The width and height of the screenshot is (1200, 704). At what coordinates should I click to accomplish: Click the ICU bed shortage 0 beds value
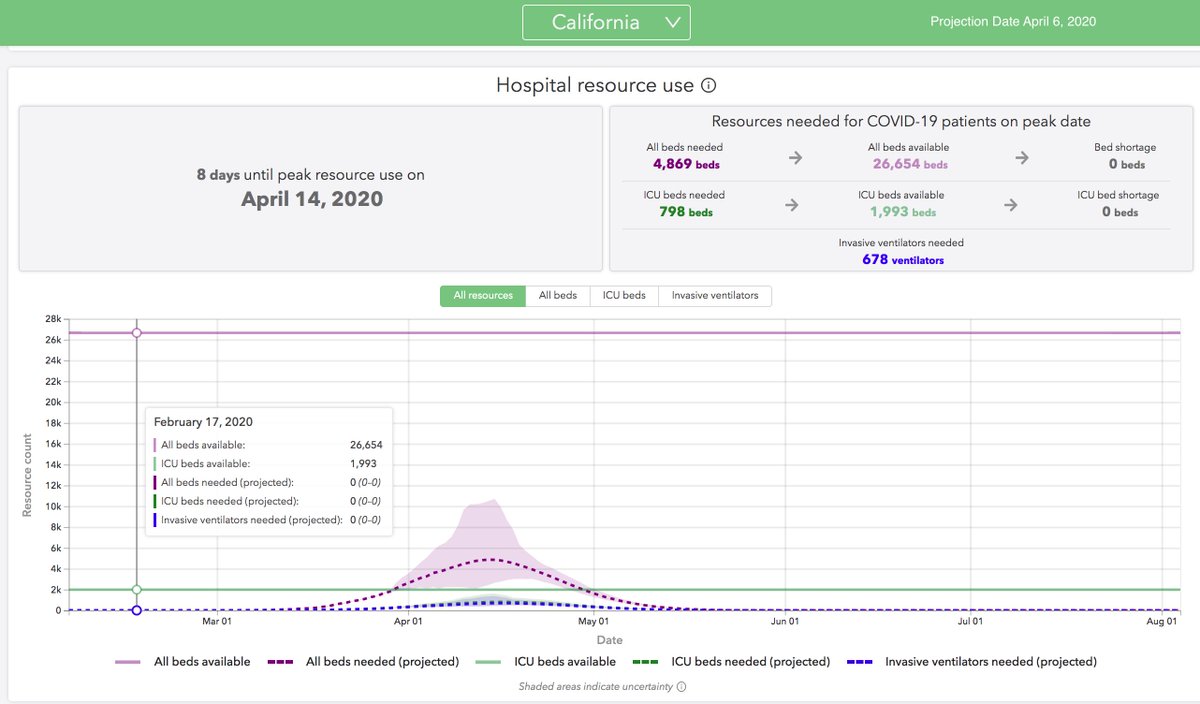tap(1119, 212)
